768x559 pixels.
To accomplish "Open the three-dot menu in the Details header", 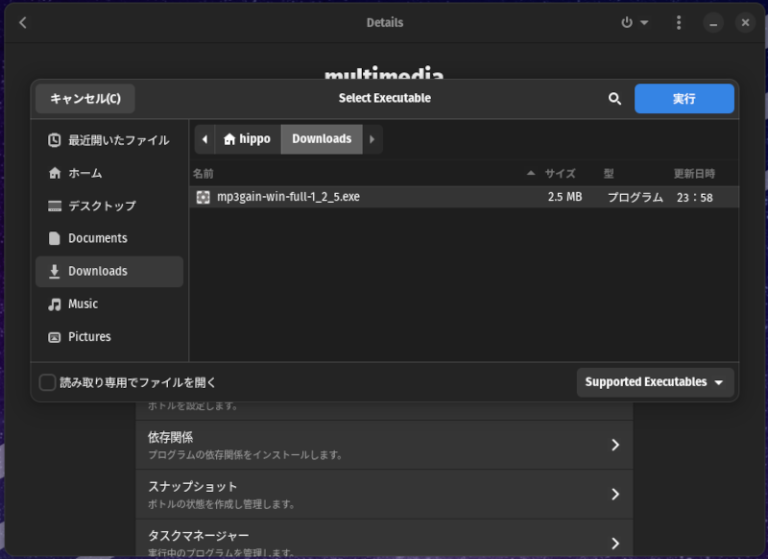I will [x=678, y=23].
